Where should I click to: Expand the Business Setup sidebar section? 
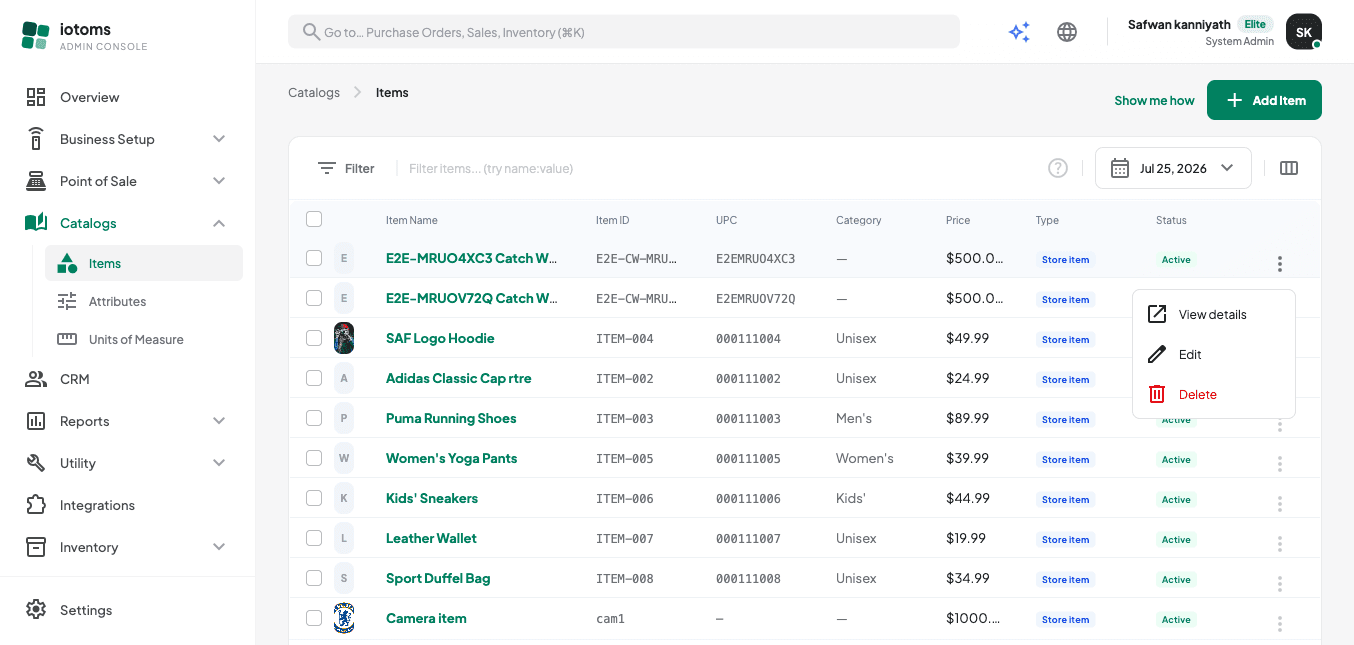click(x=127, y=139)
